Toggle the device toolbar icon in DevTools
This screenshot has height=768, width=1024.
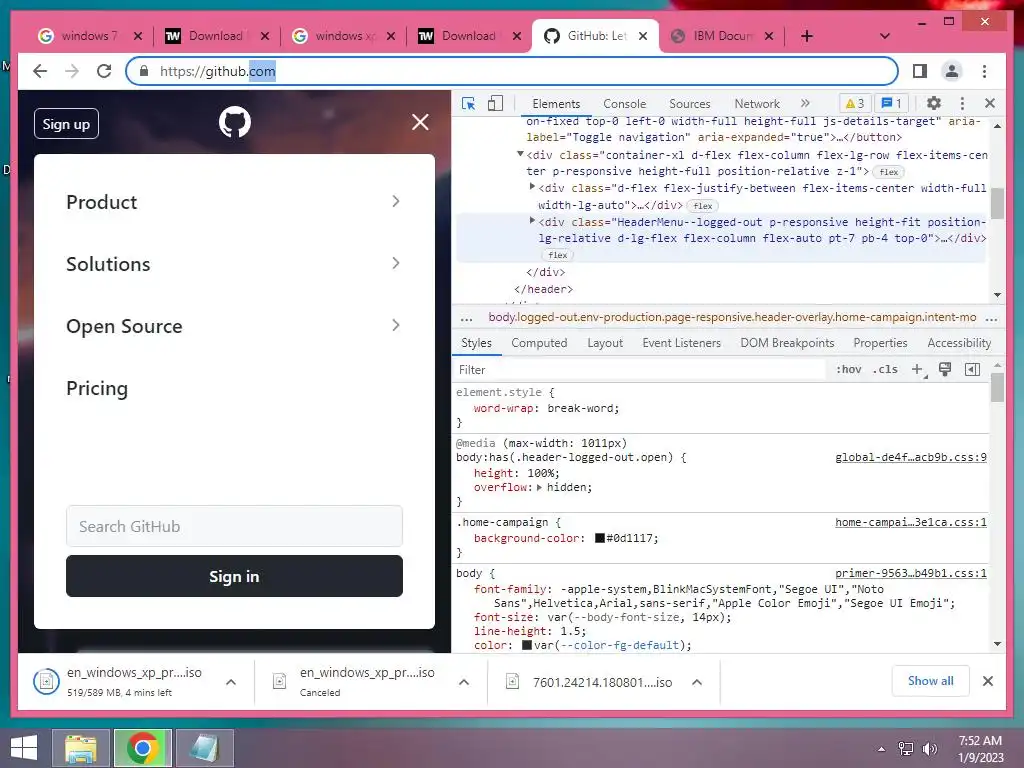(496, 103)
